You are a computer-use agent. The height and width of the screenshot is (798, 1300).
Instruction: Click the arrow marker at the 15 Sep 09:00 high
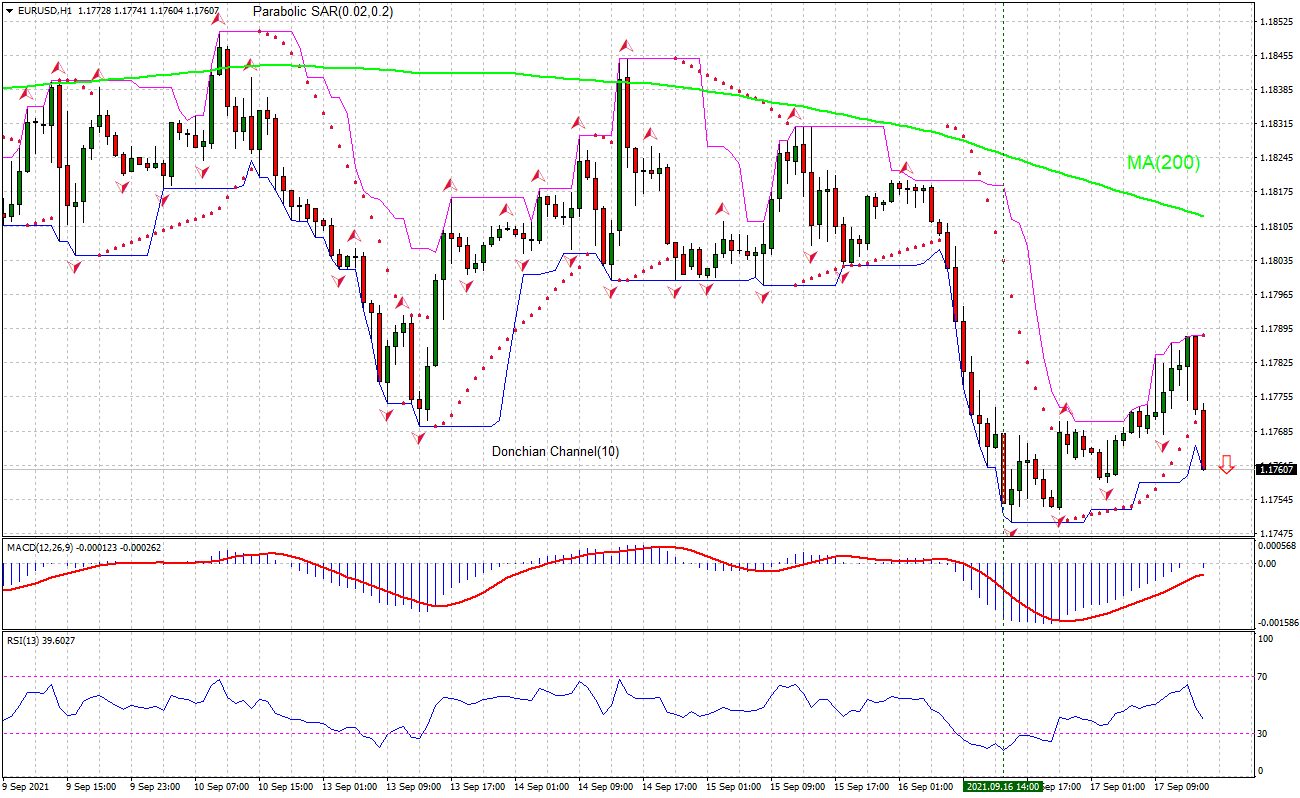[794, 114]
